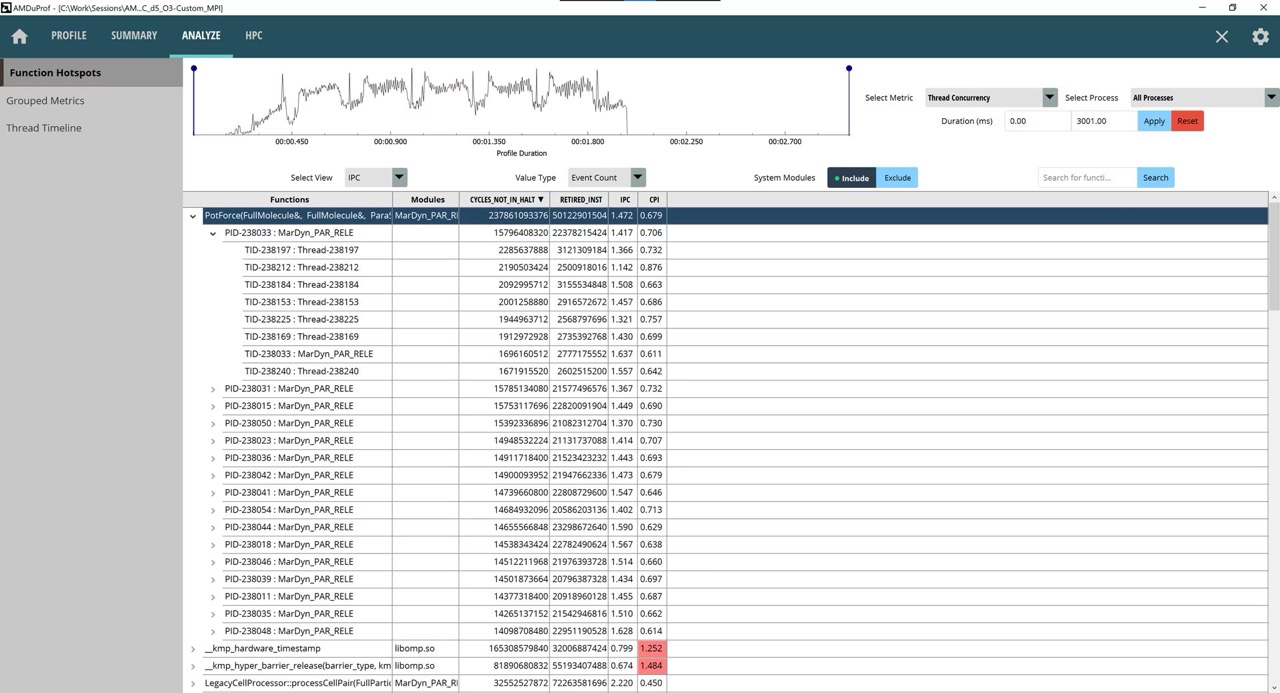Click the right timeline range handle
This screenshot has height=693, width=1280.
click(849, 69)
